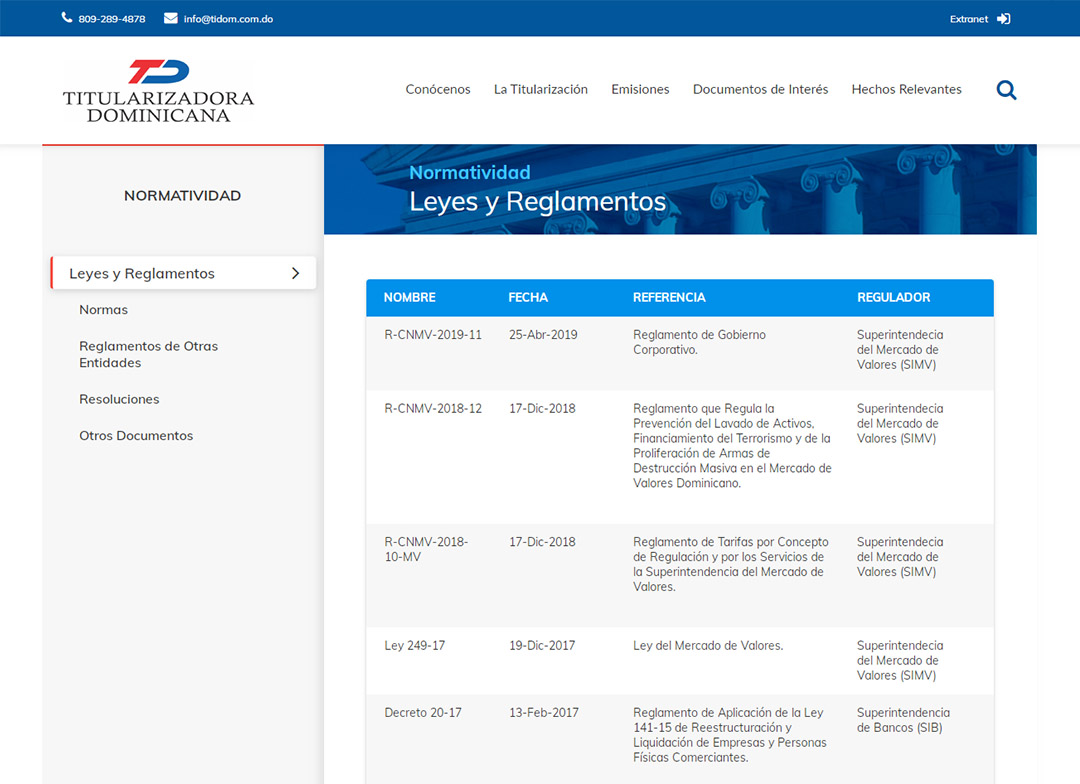Open Reglamentos de Otras Entidades section
The height and width of the screenshot is (784, 1080).
click(x=148, y=354)
